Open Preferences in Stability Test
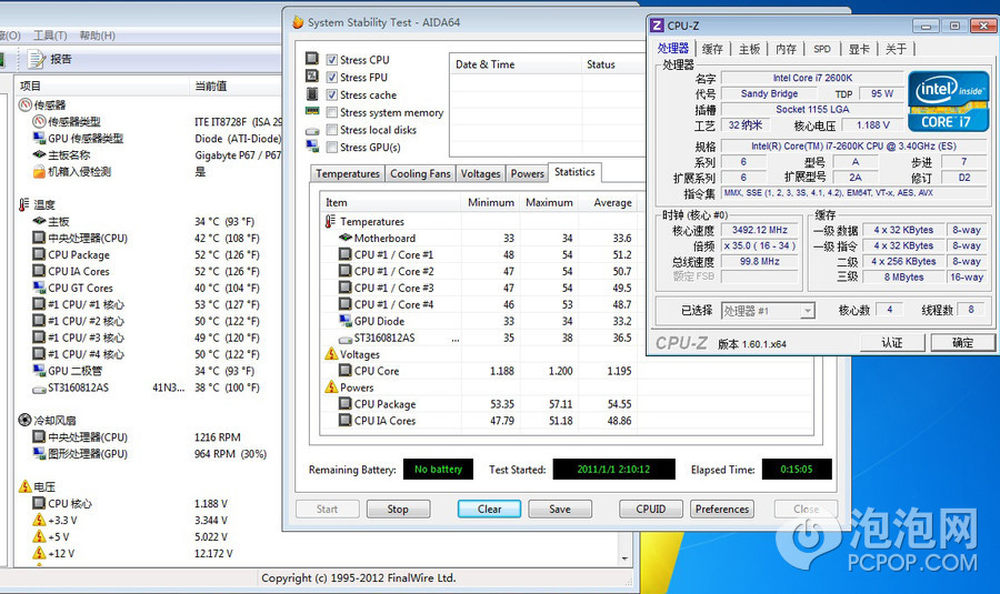This screenshot has width=1000, height=594. pos(722,509)
